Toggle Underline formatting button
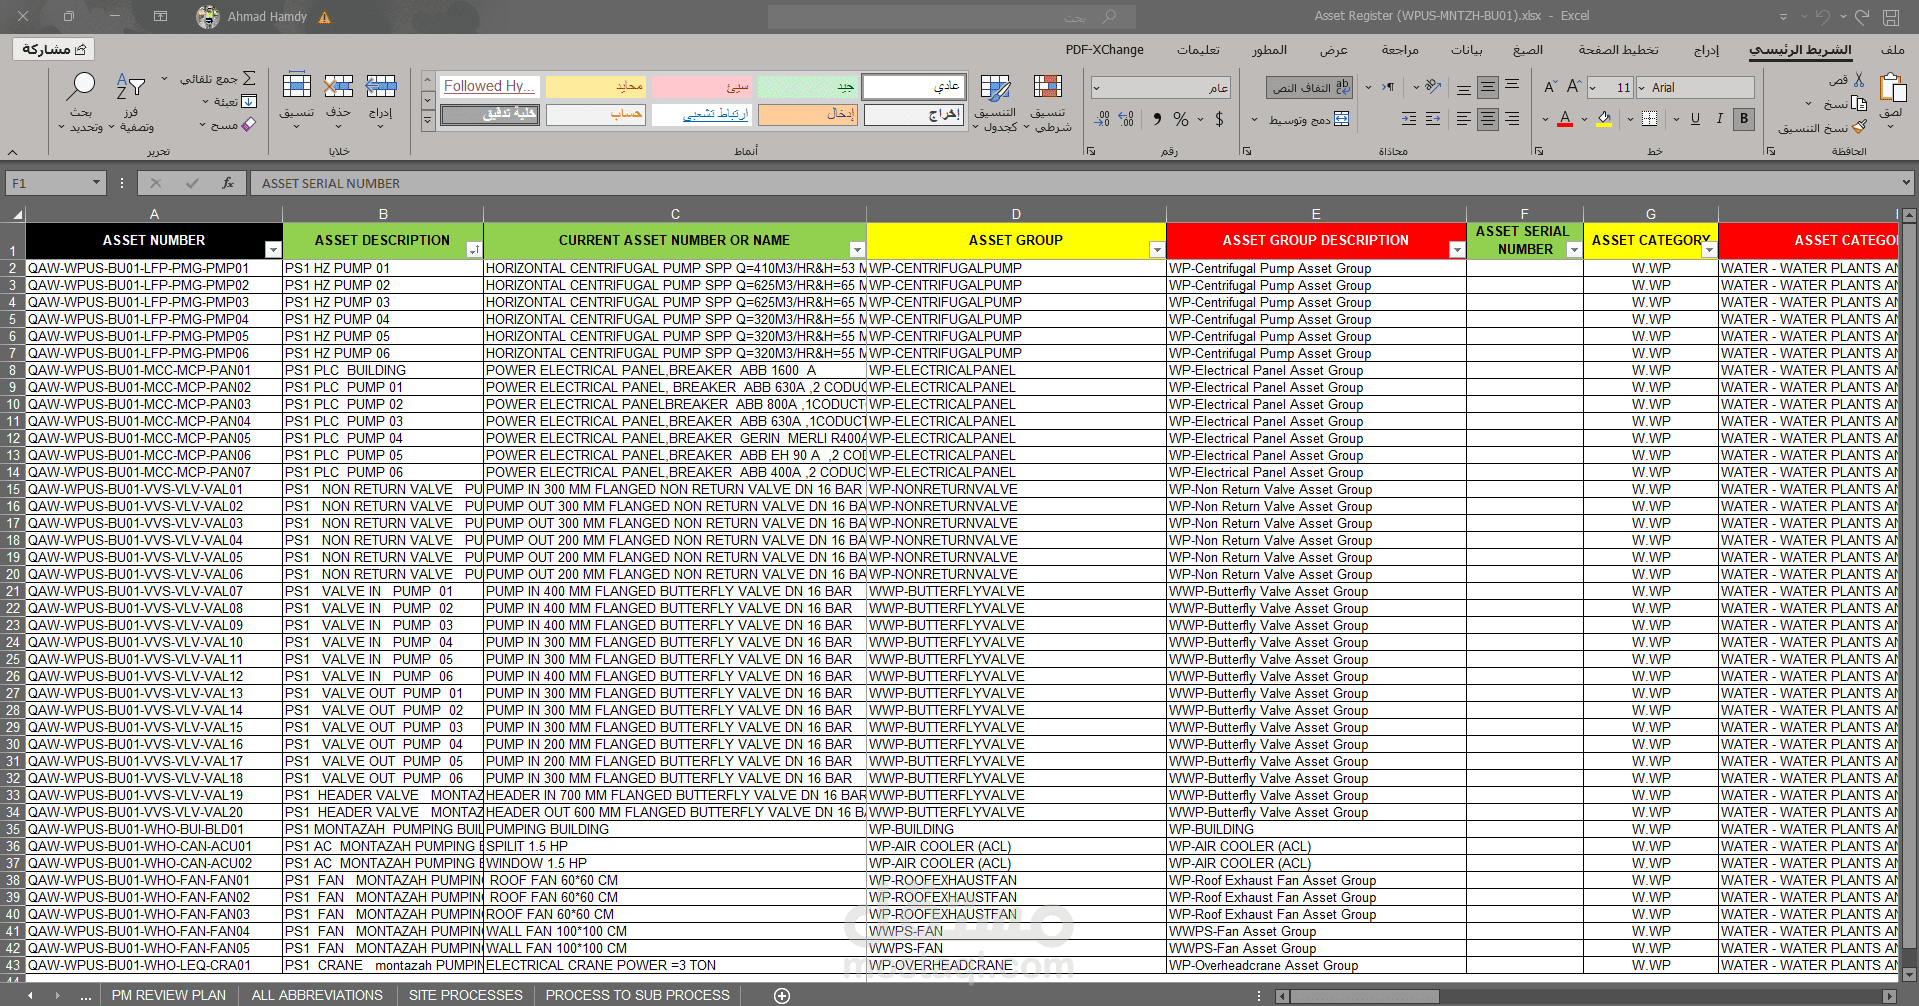The image size is (1919, 1006). coord(1695,118)
